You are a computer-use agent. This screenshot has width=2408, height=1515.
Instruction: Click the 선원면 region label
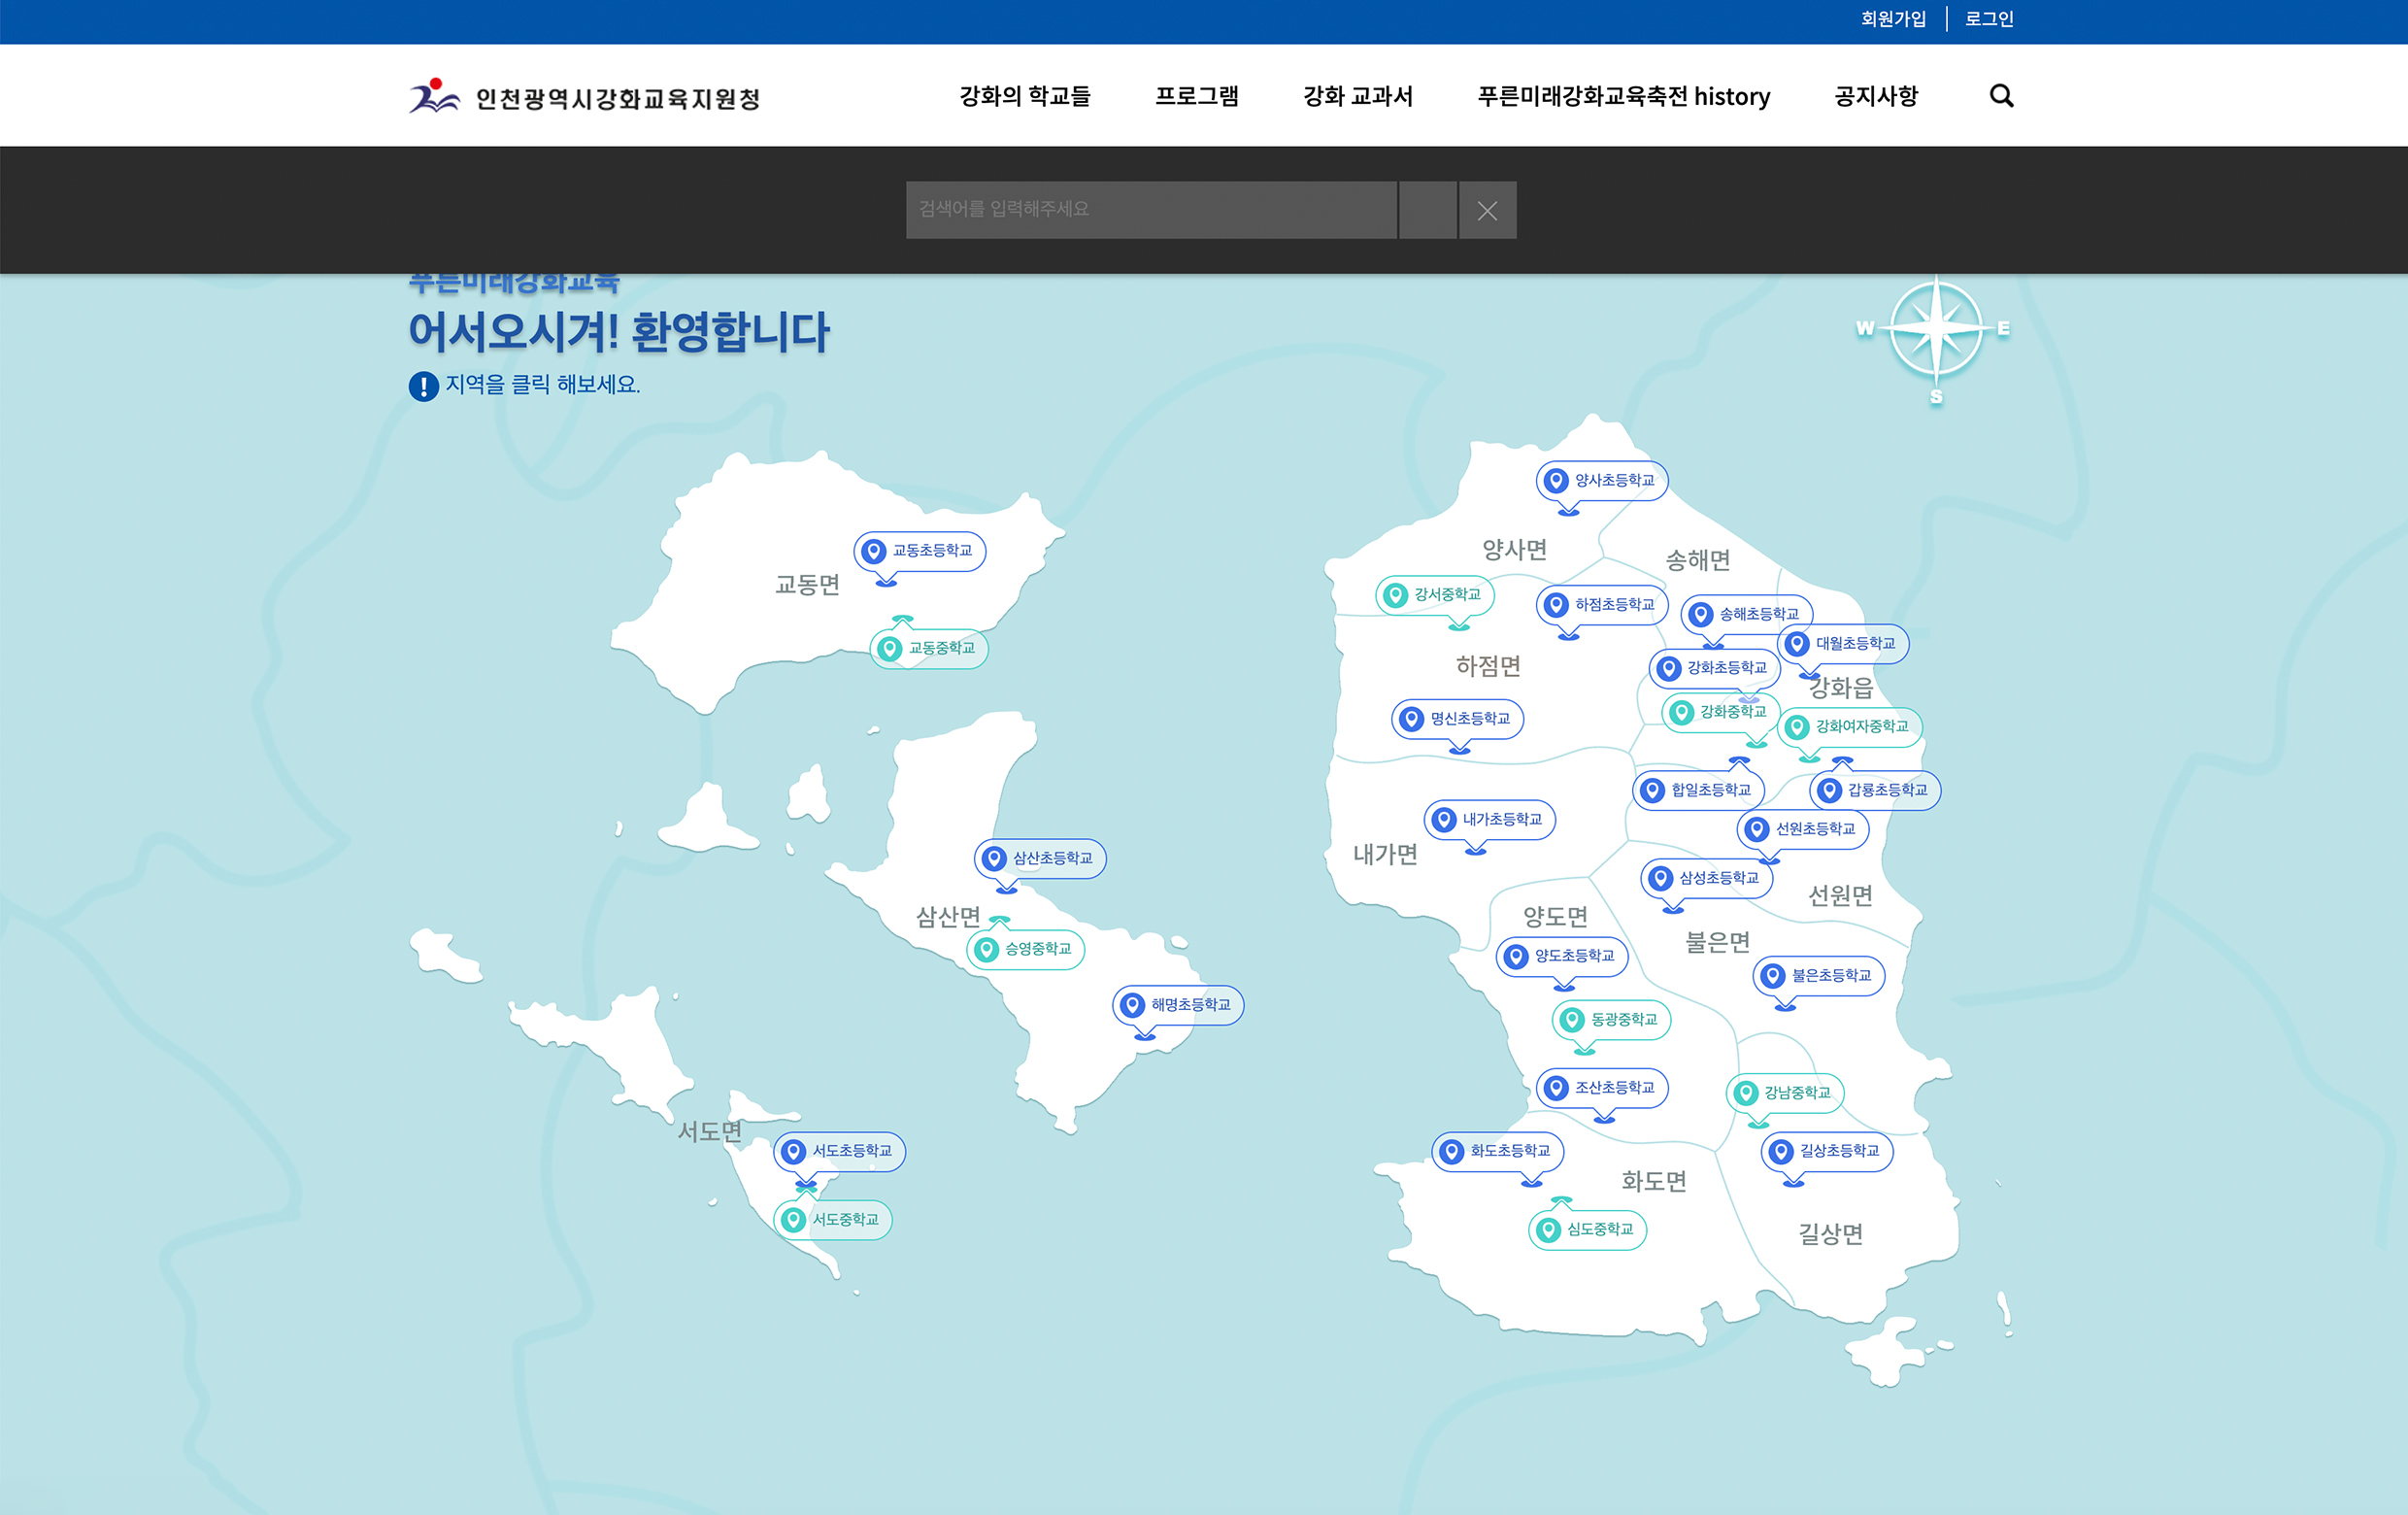tap(1841, 895)
